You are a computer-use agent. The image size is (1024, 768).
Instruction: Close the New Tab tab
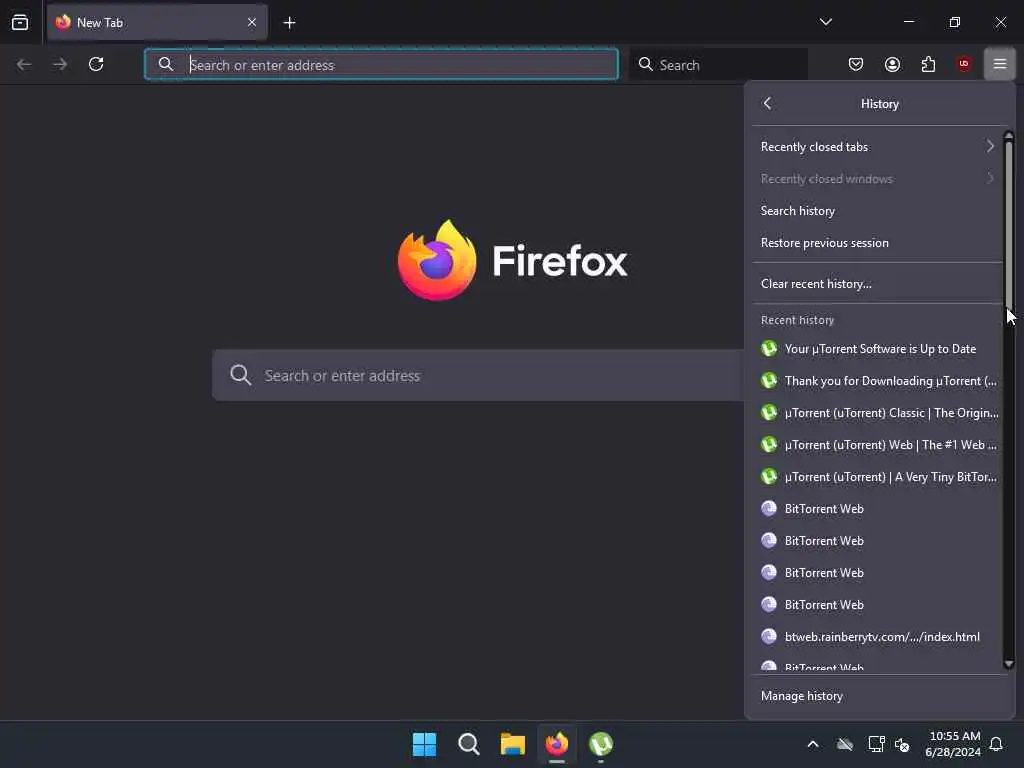[x=251, y=23]
